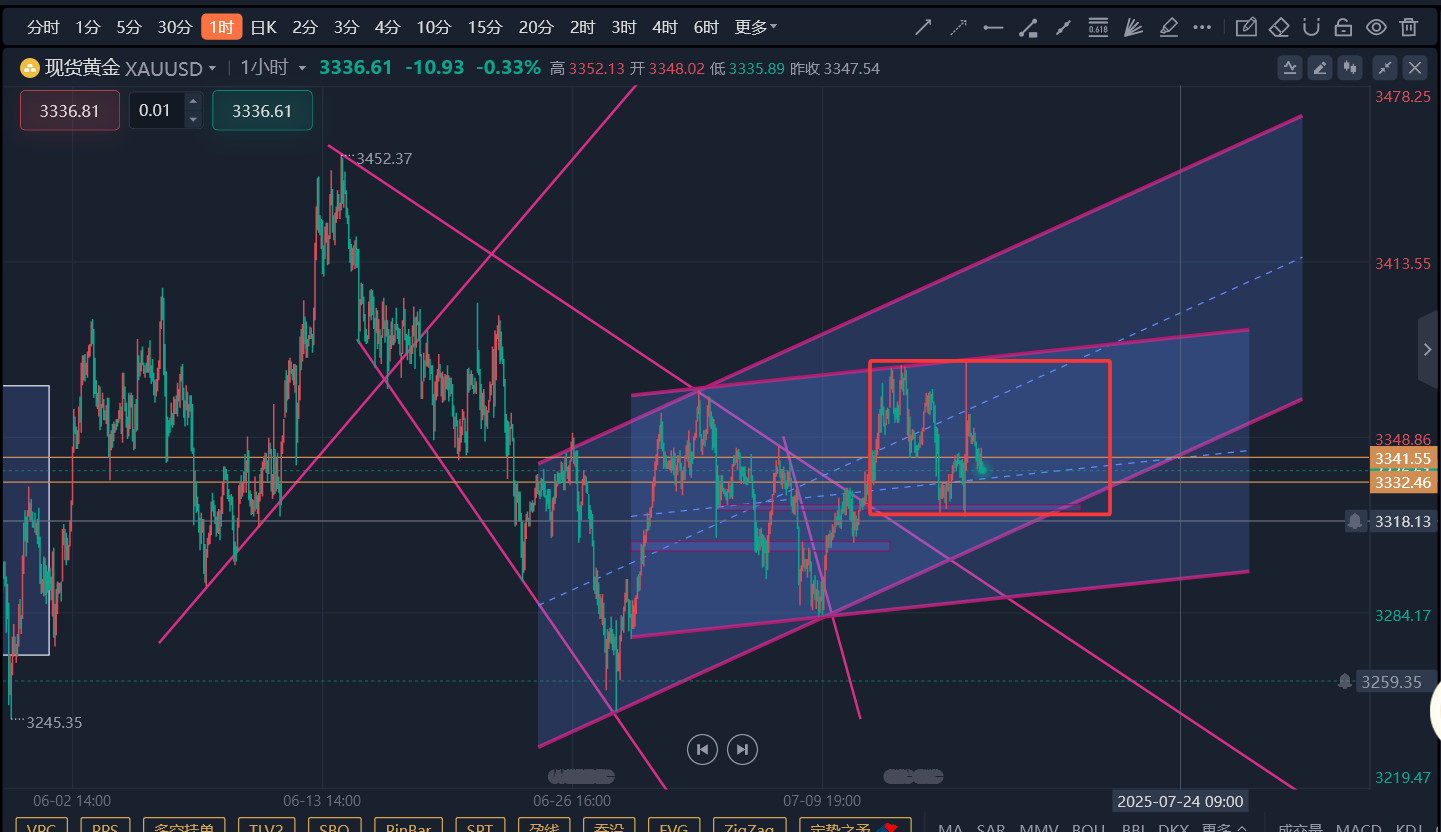Toggle the magnet snap tool
The width and height of the screenshot is (1441, 832).
click(1312, 27)
